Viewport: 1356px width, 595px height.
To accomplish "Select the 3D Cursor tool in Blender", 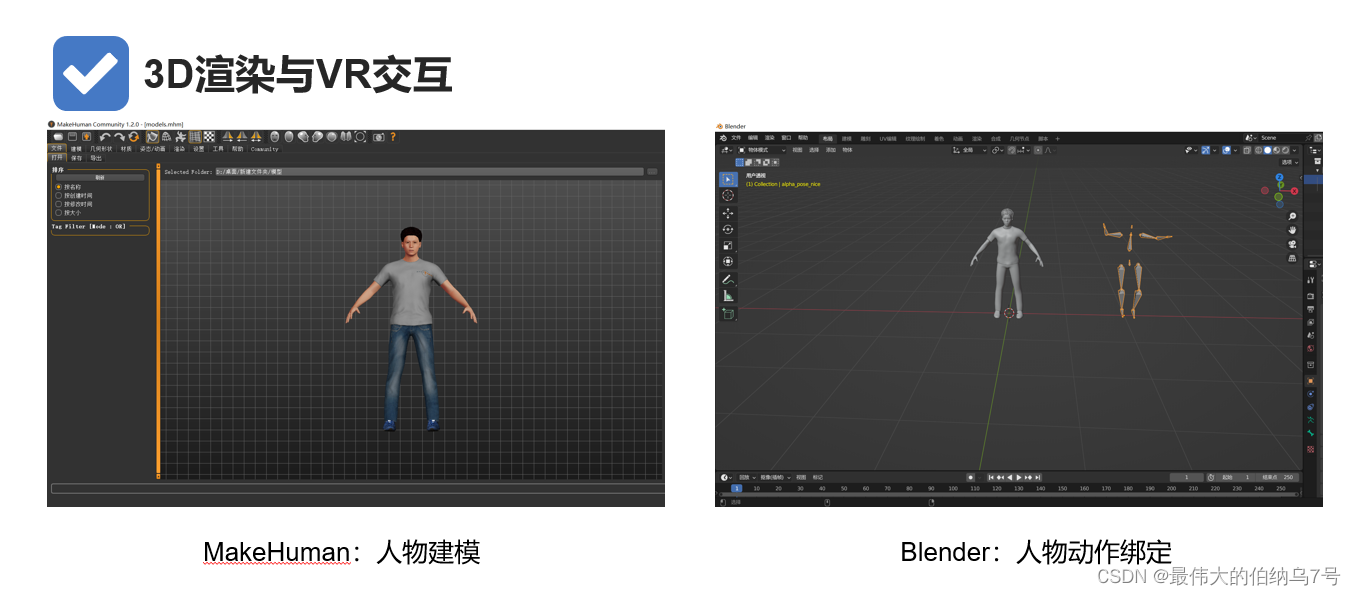I will pyautogui.click(x=727, y=195).
